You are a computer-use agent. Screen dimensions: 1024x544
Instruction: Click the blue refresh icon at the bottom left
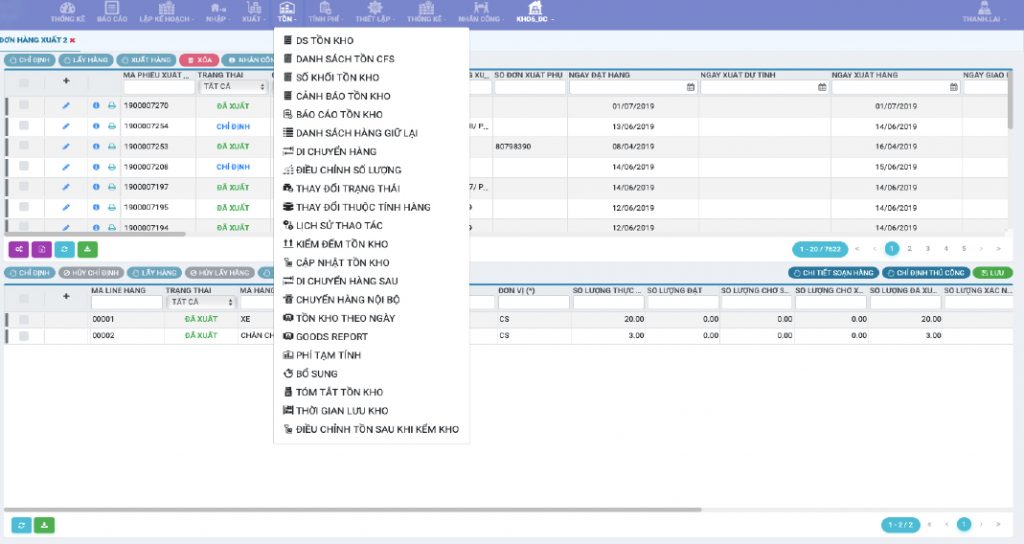21,525
